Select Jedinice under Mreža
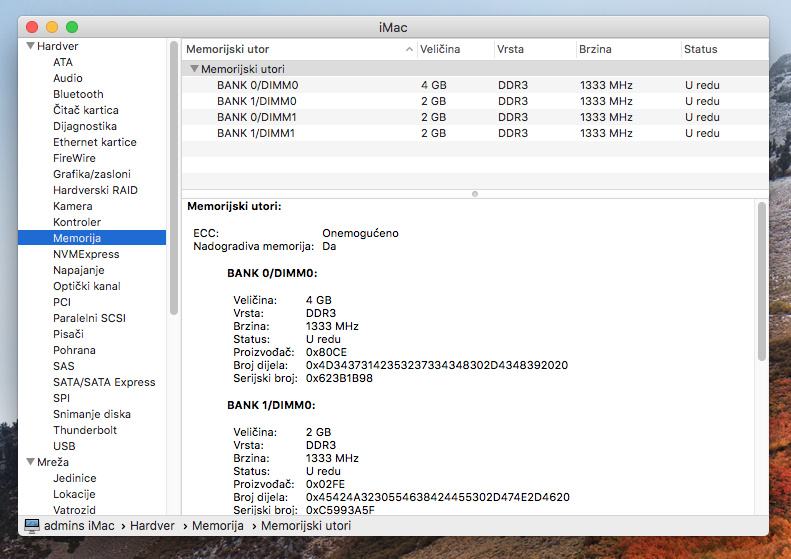This screenshot has height=559, width=791. [x=75, y=478]
